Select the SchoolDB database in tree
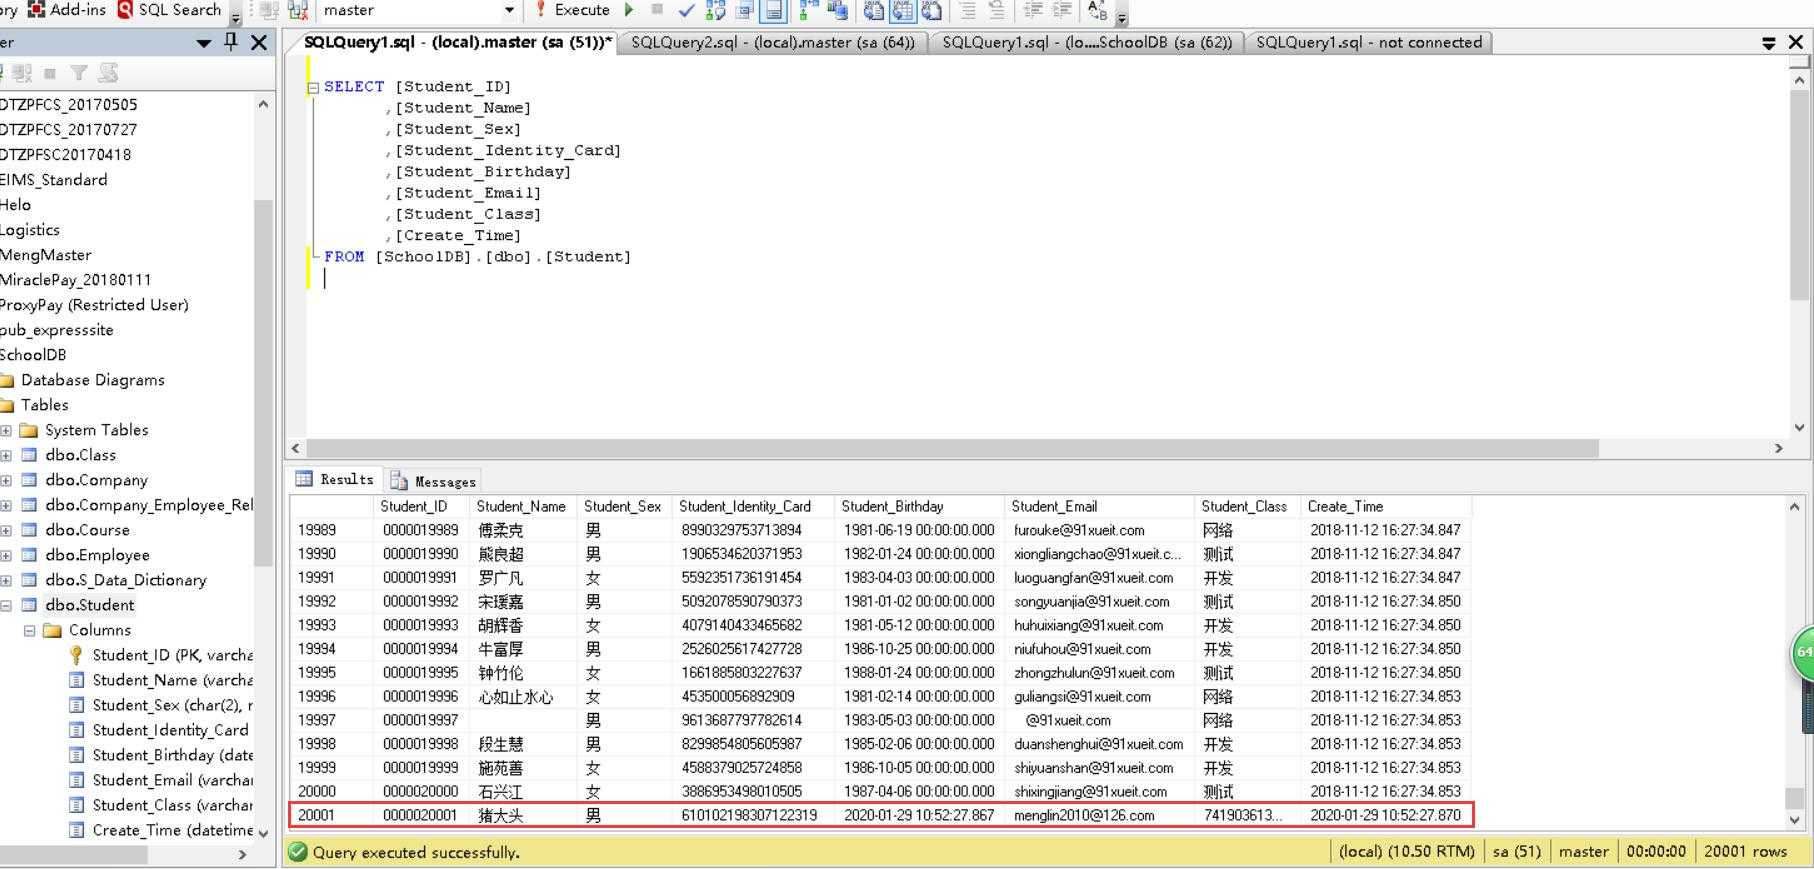This screenshot has width=1814, height=869. click(x=33, y=355)
